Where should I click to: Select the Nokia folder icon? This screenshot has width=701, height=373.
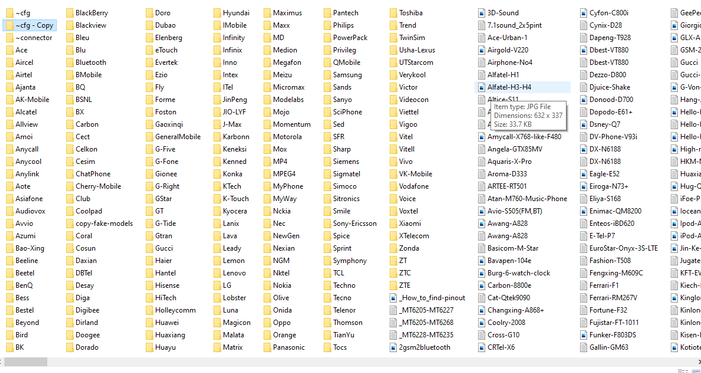[267, 285]
